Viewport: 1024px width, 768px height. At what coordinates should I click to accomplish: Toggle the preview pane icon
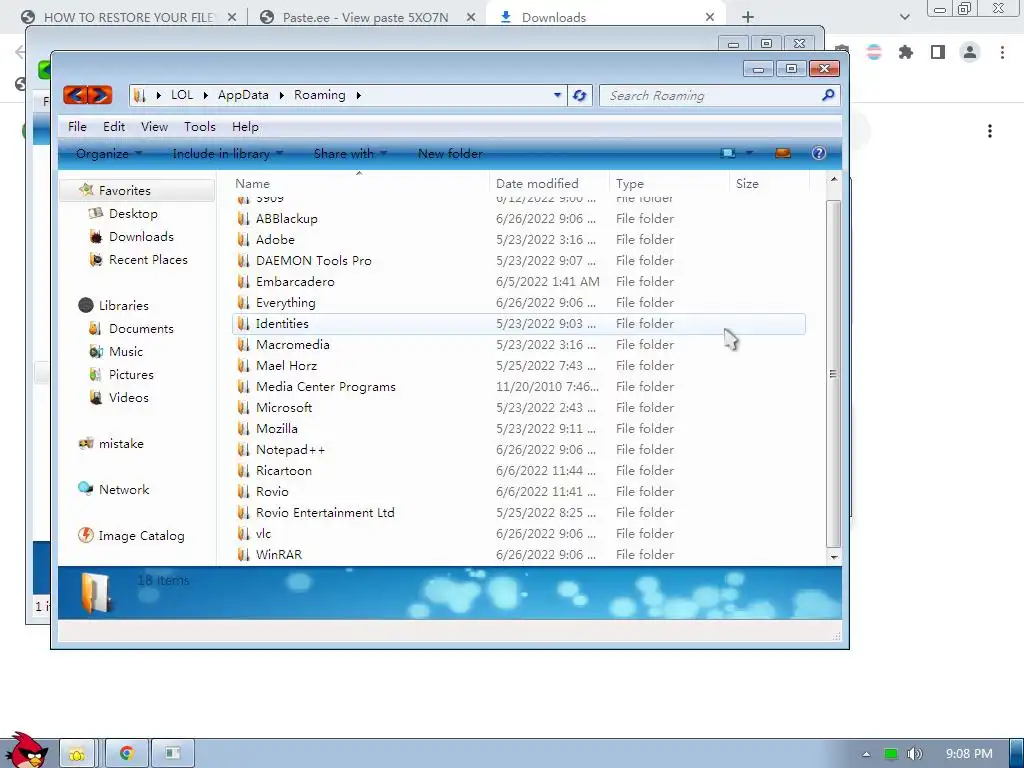click(x=782, y=153)
